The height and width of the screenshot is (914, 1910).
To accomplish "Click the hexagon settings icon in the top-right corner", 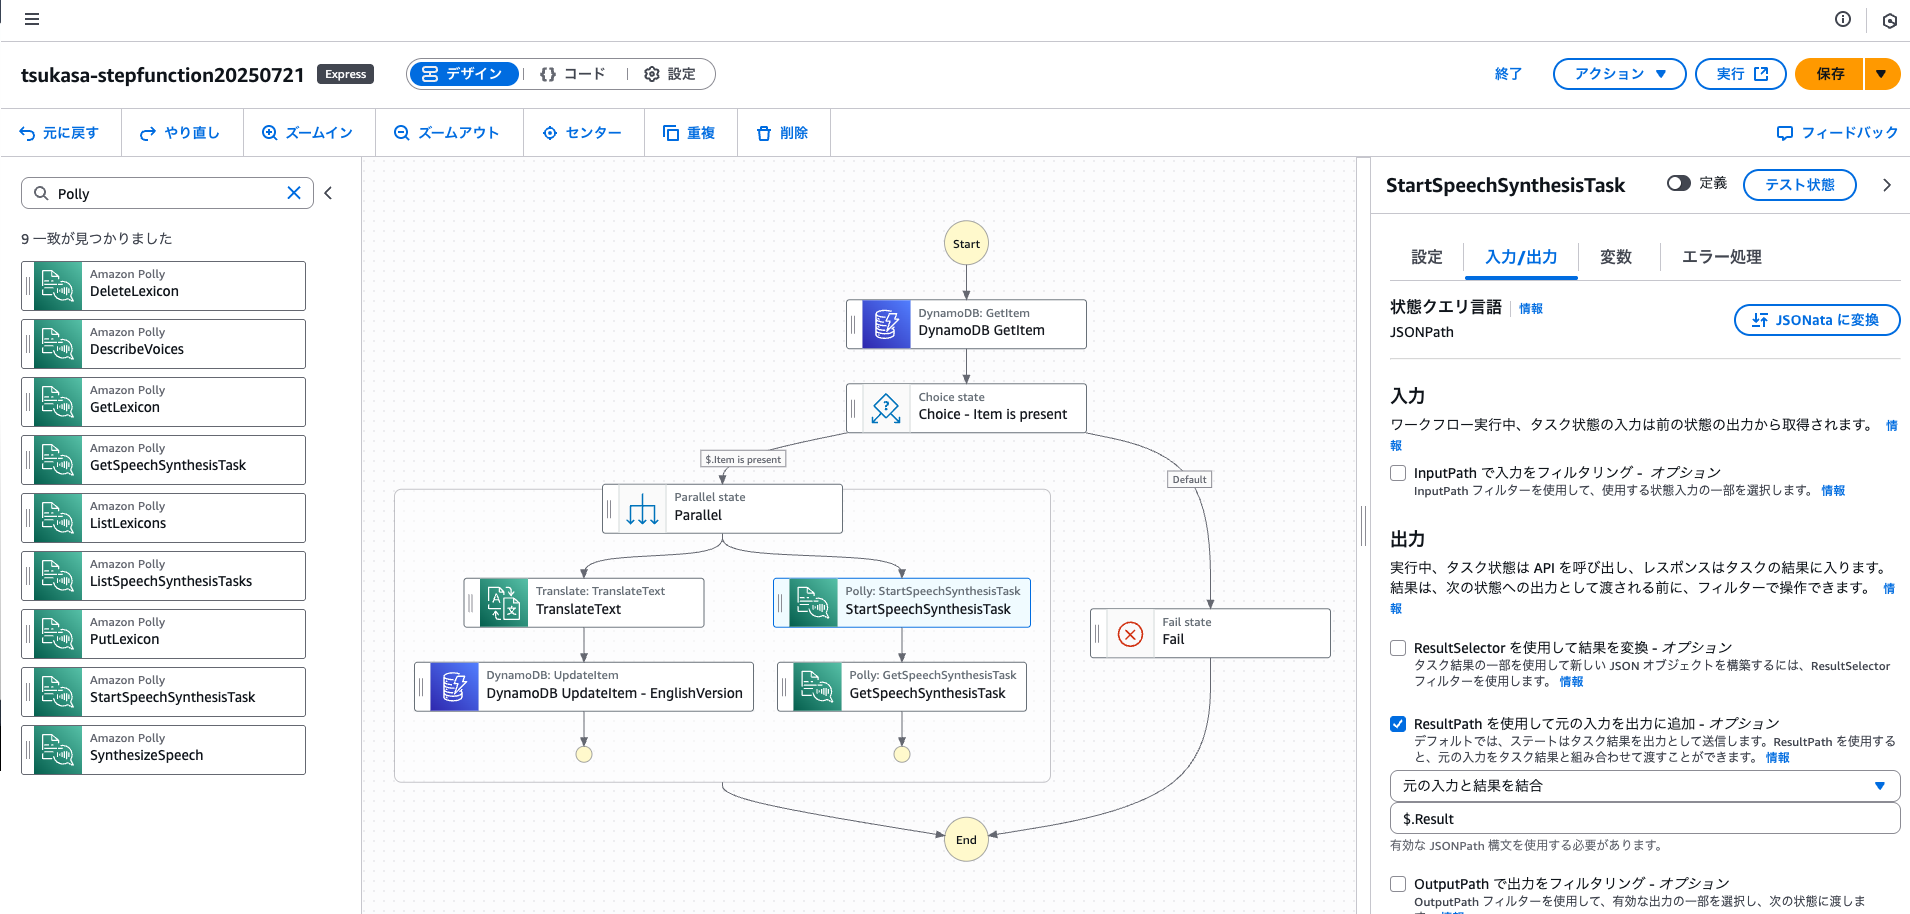I will 1889,20.
